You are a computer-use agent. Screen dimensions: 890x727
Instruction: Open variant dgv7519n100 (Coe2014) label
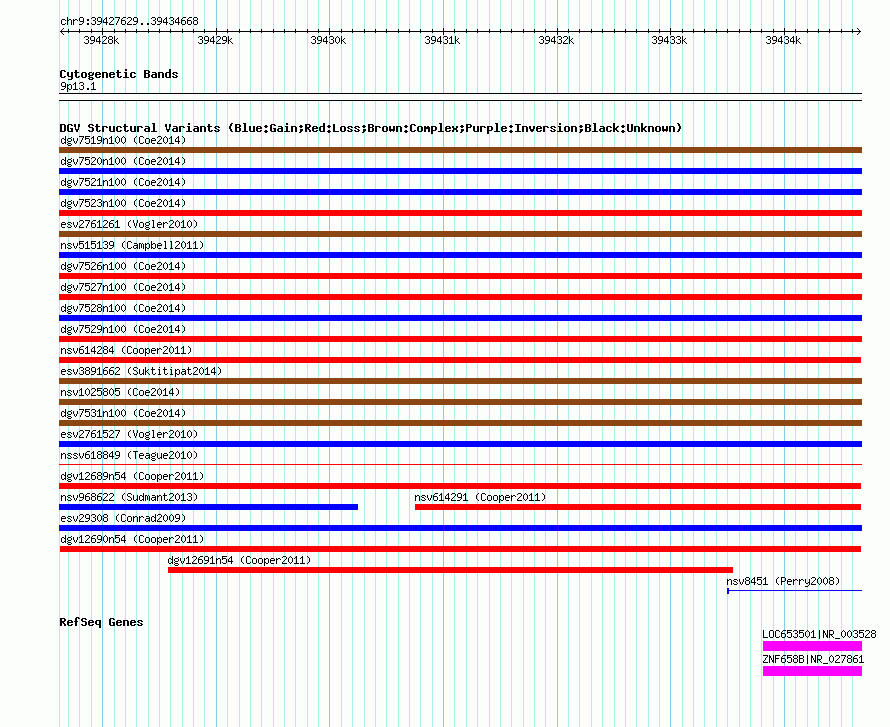(123, 140)
